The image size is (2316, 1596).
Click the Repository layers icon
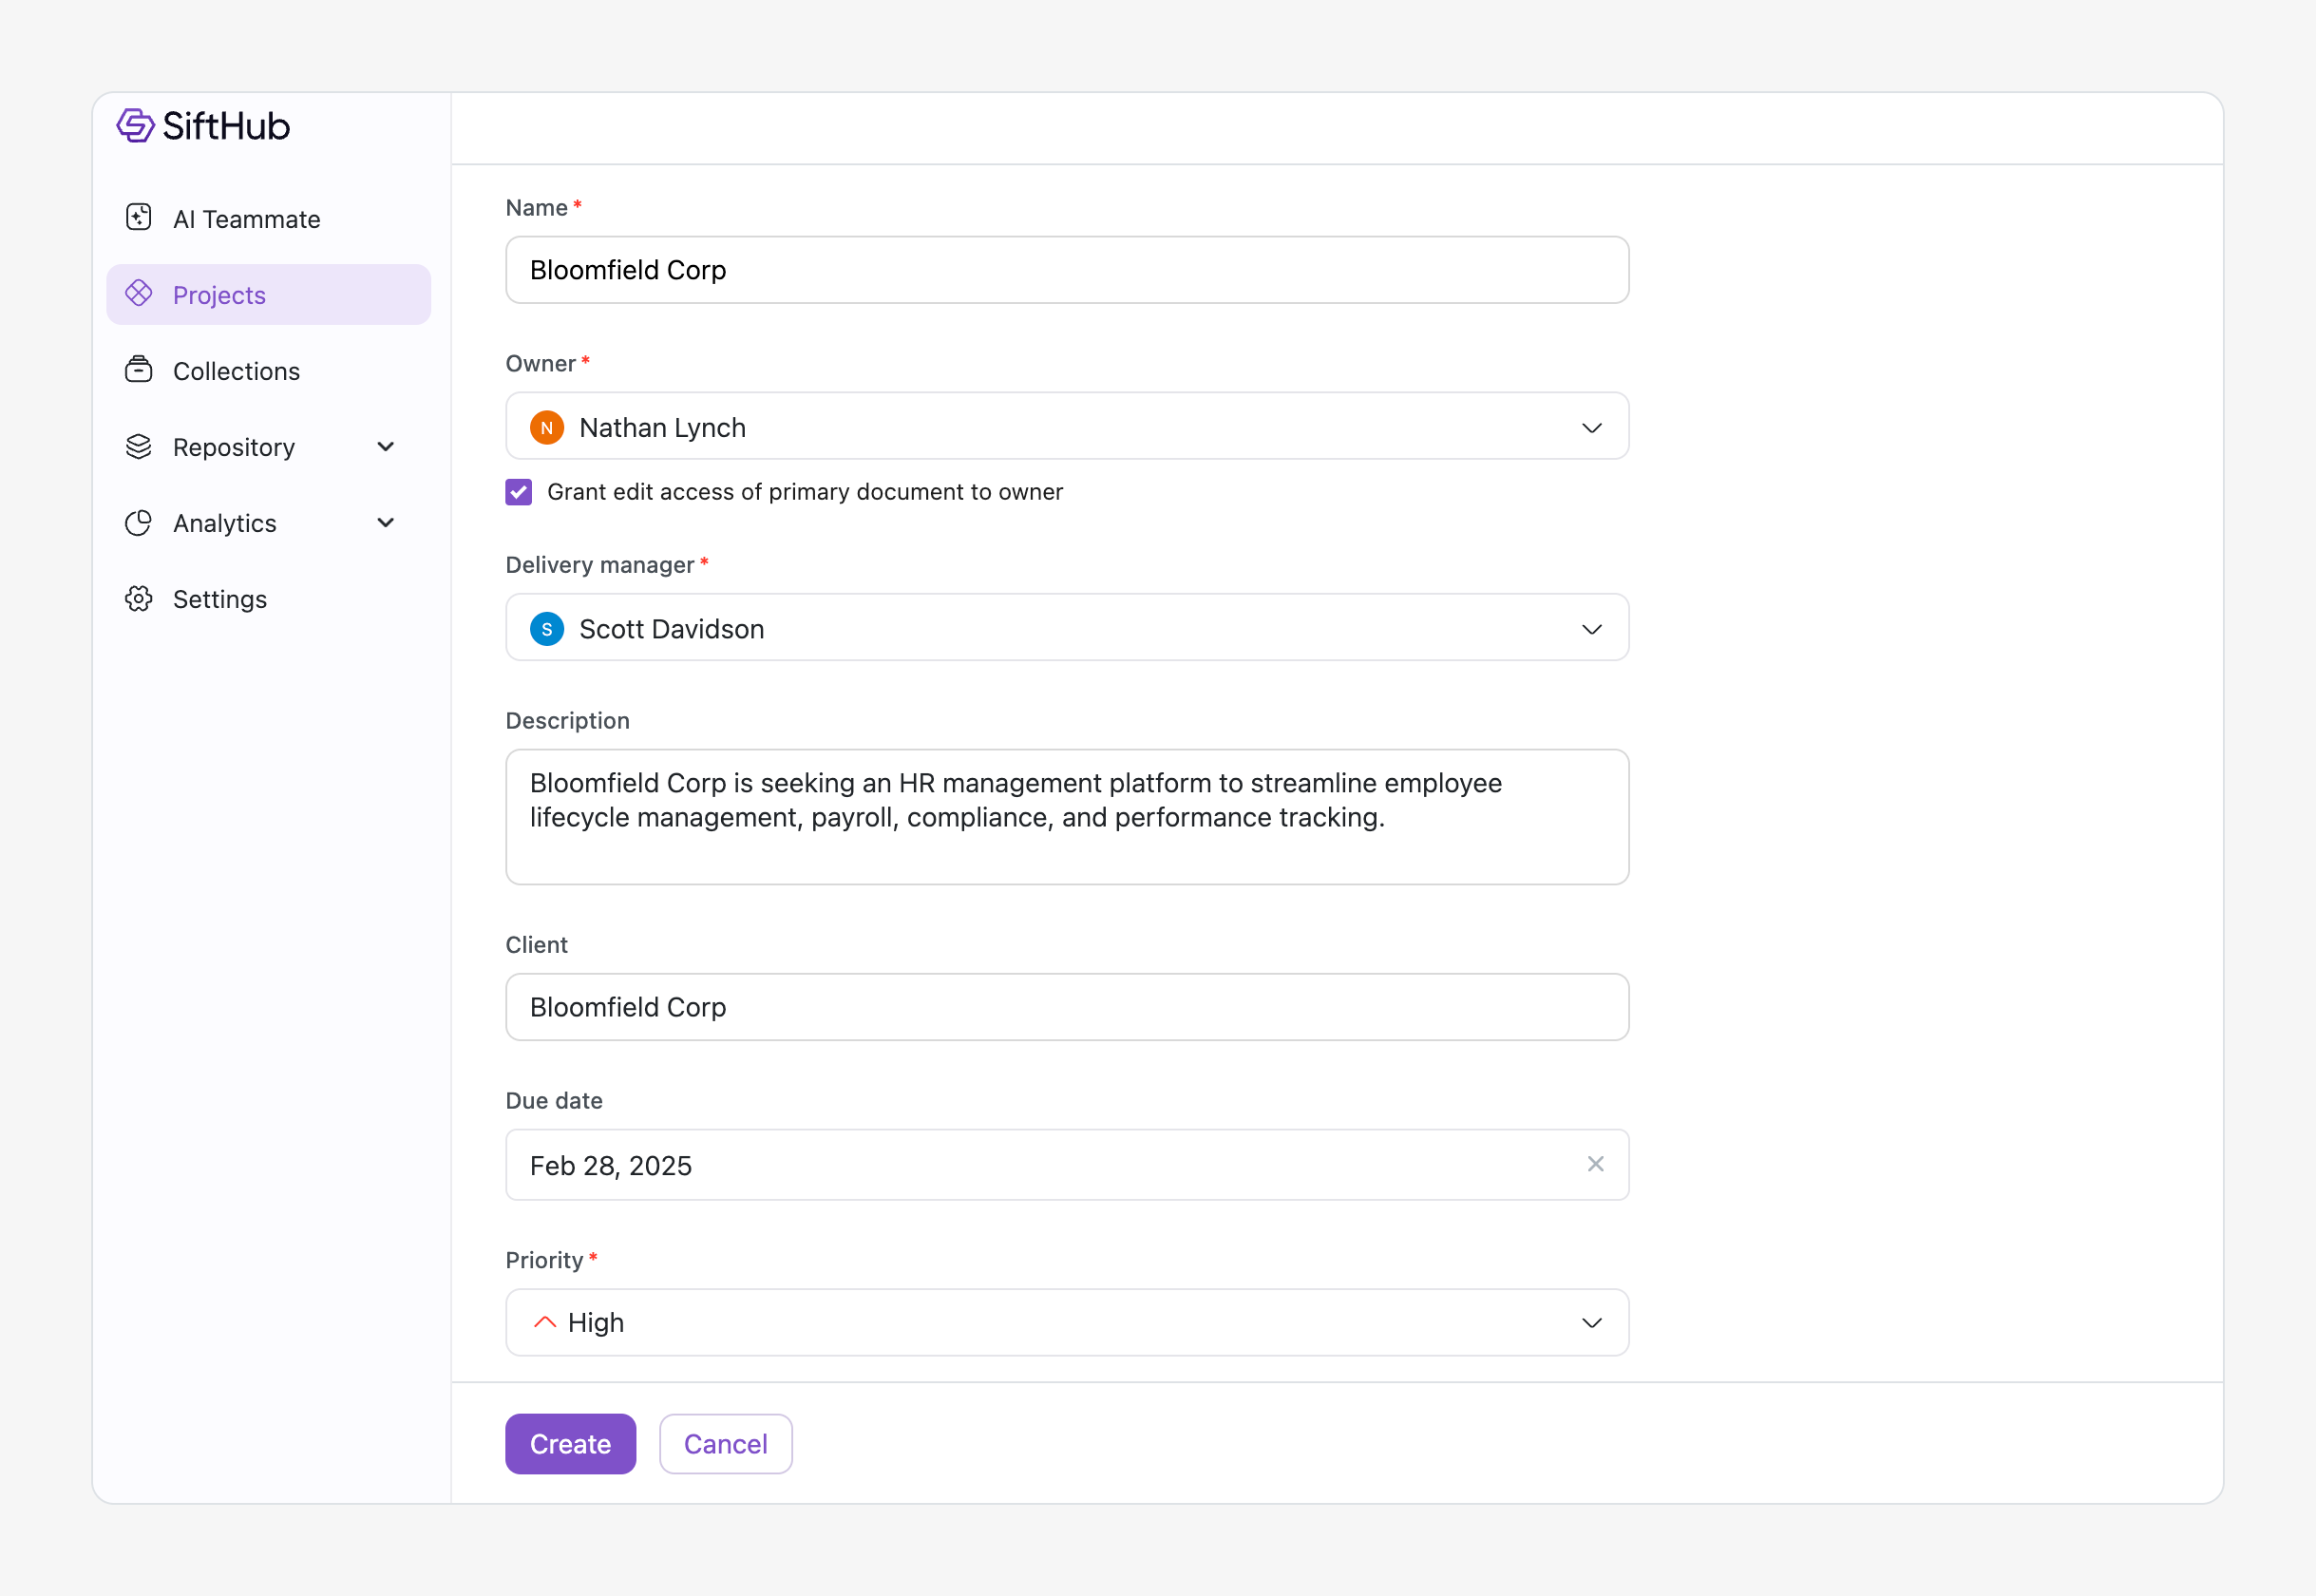139,446
